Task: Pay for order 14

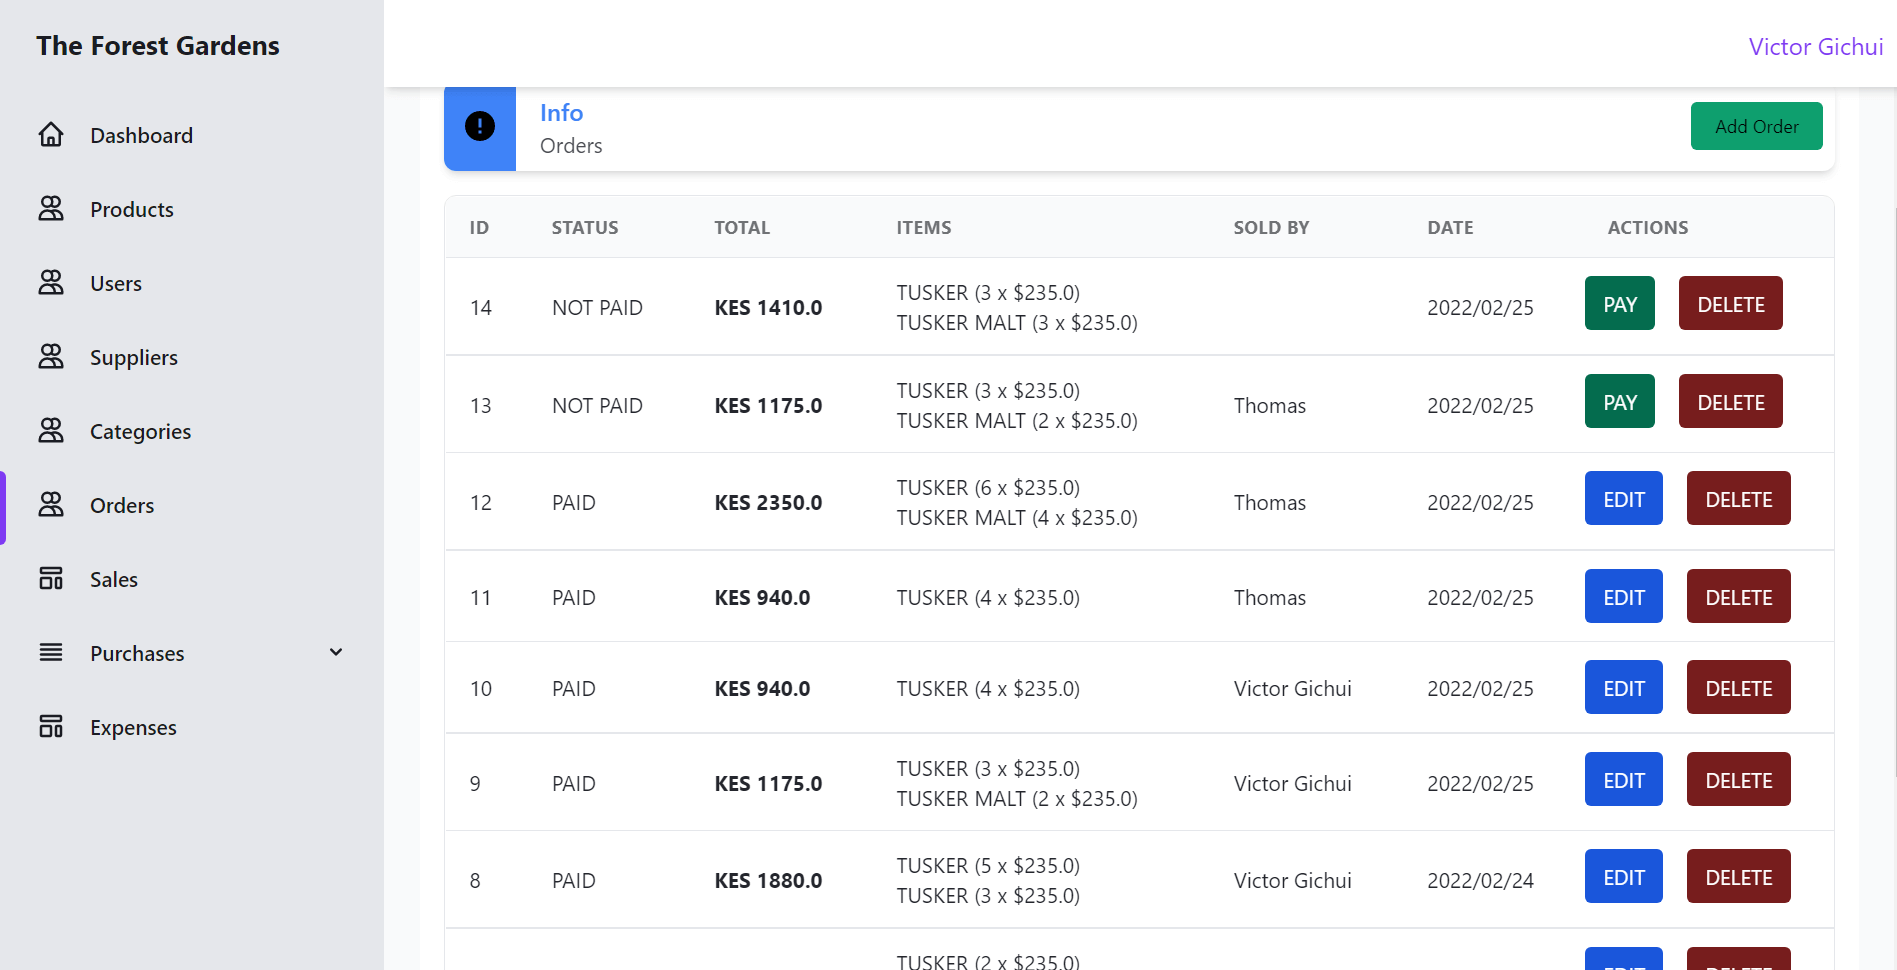Action: click(x=1619, y=304)
